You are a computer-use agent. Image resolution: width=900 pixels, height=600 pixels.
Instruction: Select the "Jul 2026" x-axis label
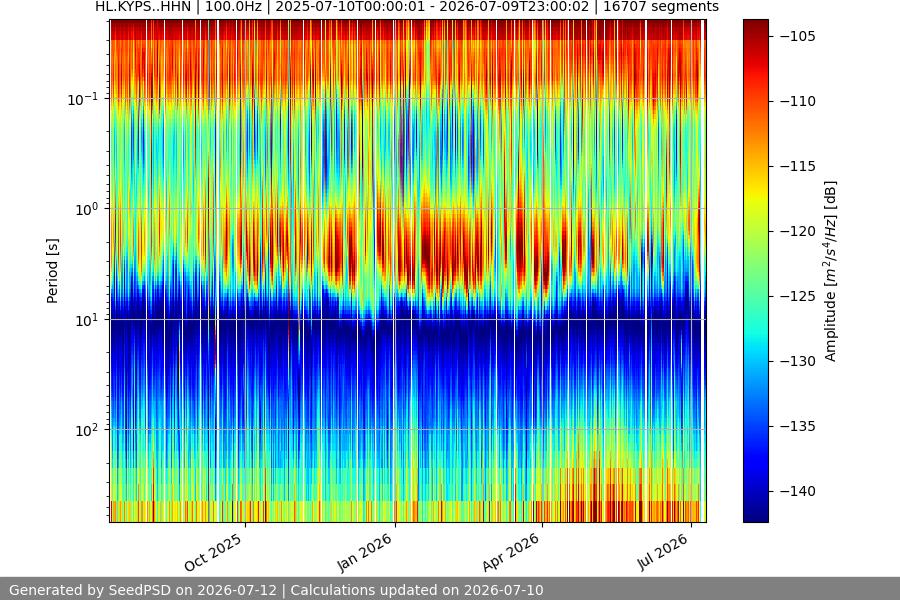663,551
